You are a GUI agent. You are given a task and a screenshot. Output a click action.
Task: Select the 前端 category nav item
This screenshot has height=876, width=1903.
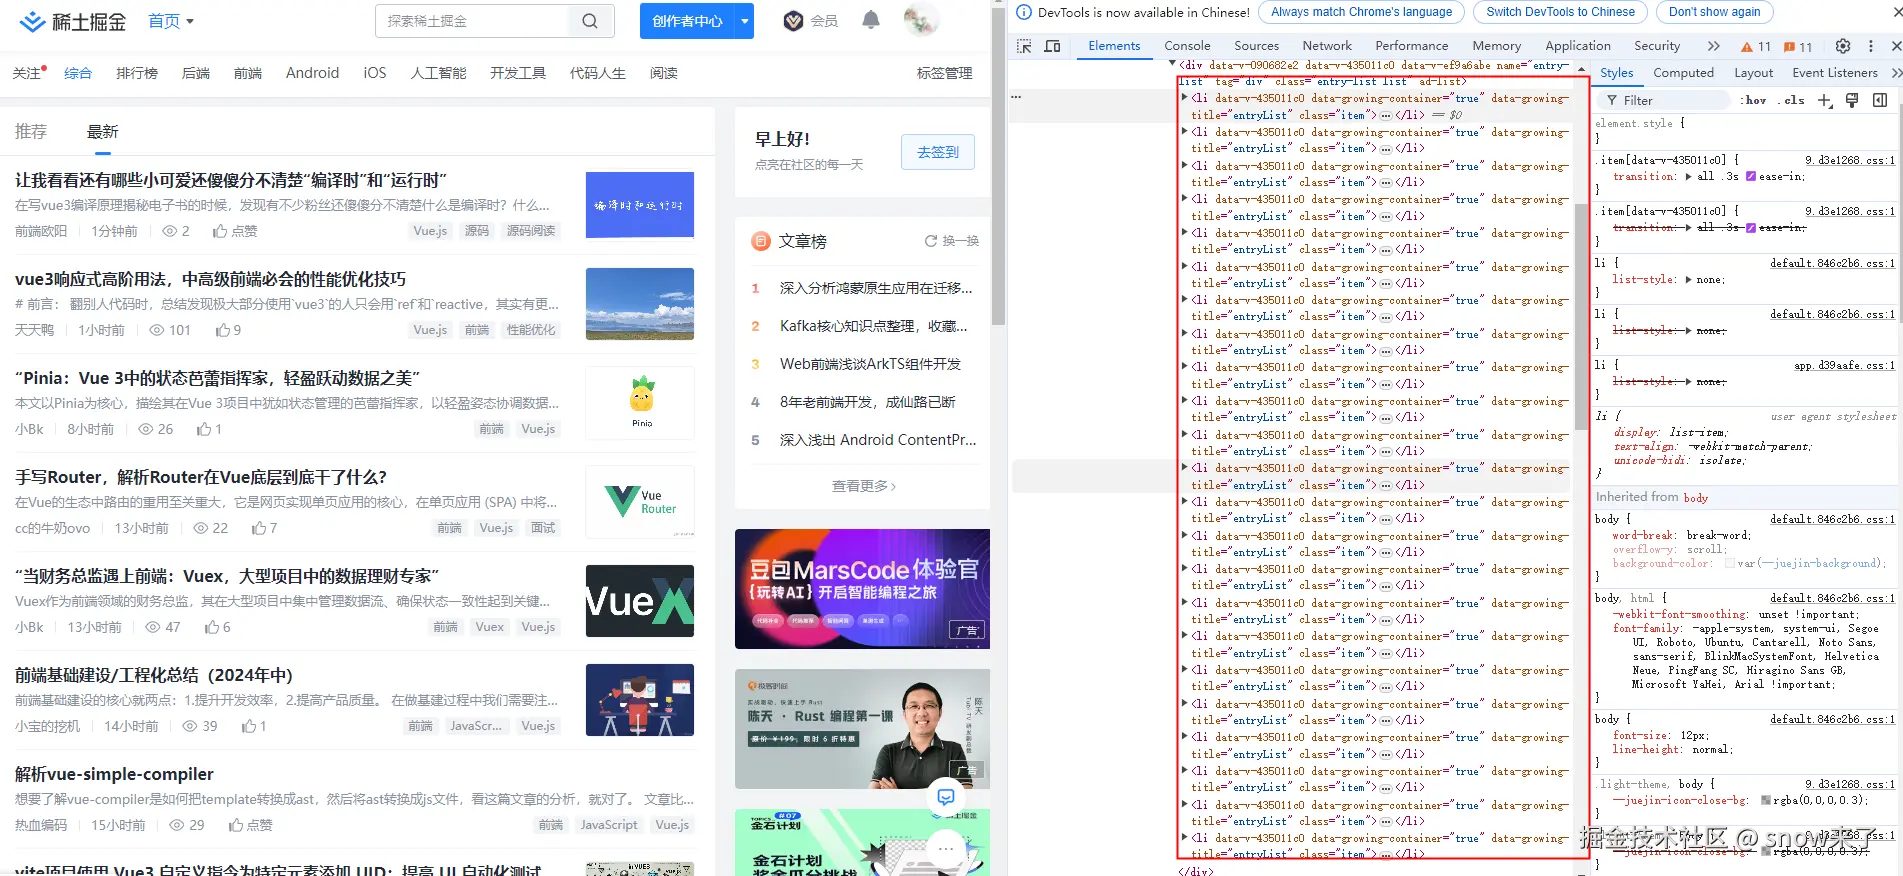247,73
